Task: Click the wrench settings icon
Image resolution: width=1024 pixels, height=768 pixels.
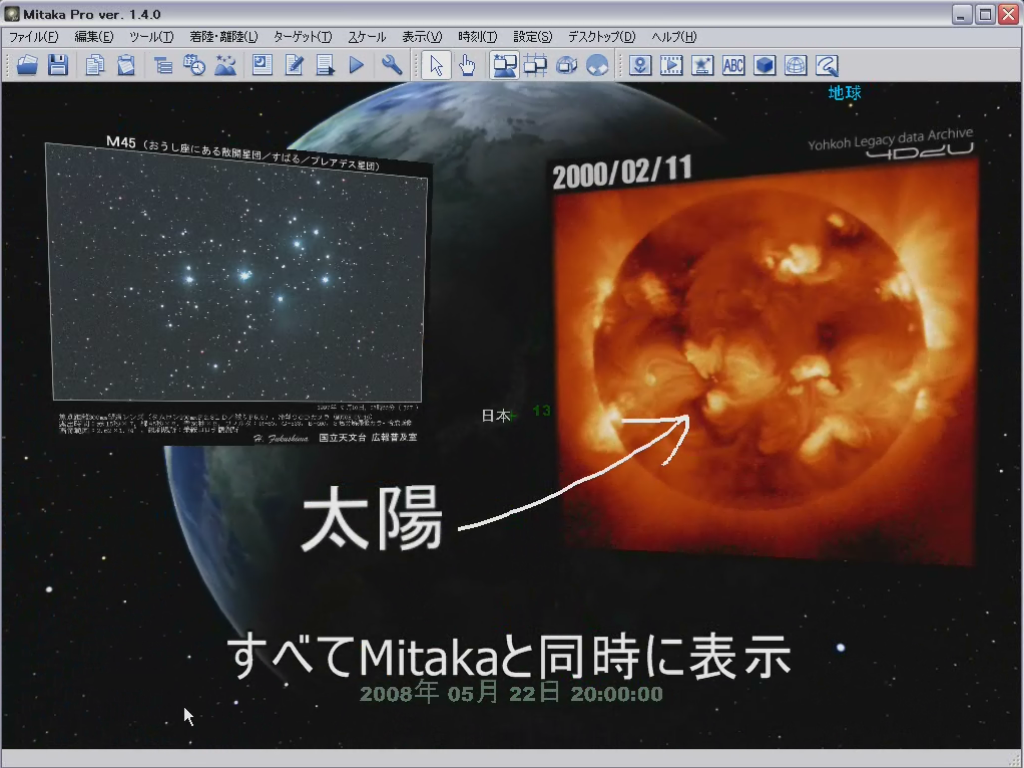Action: pos(392,65)
